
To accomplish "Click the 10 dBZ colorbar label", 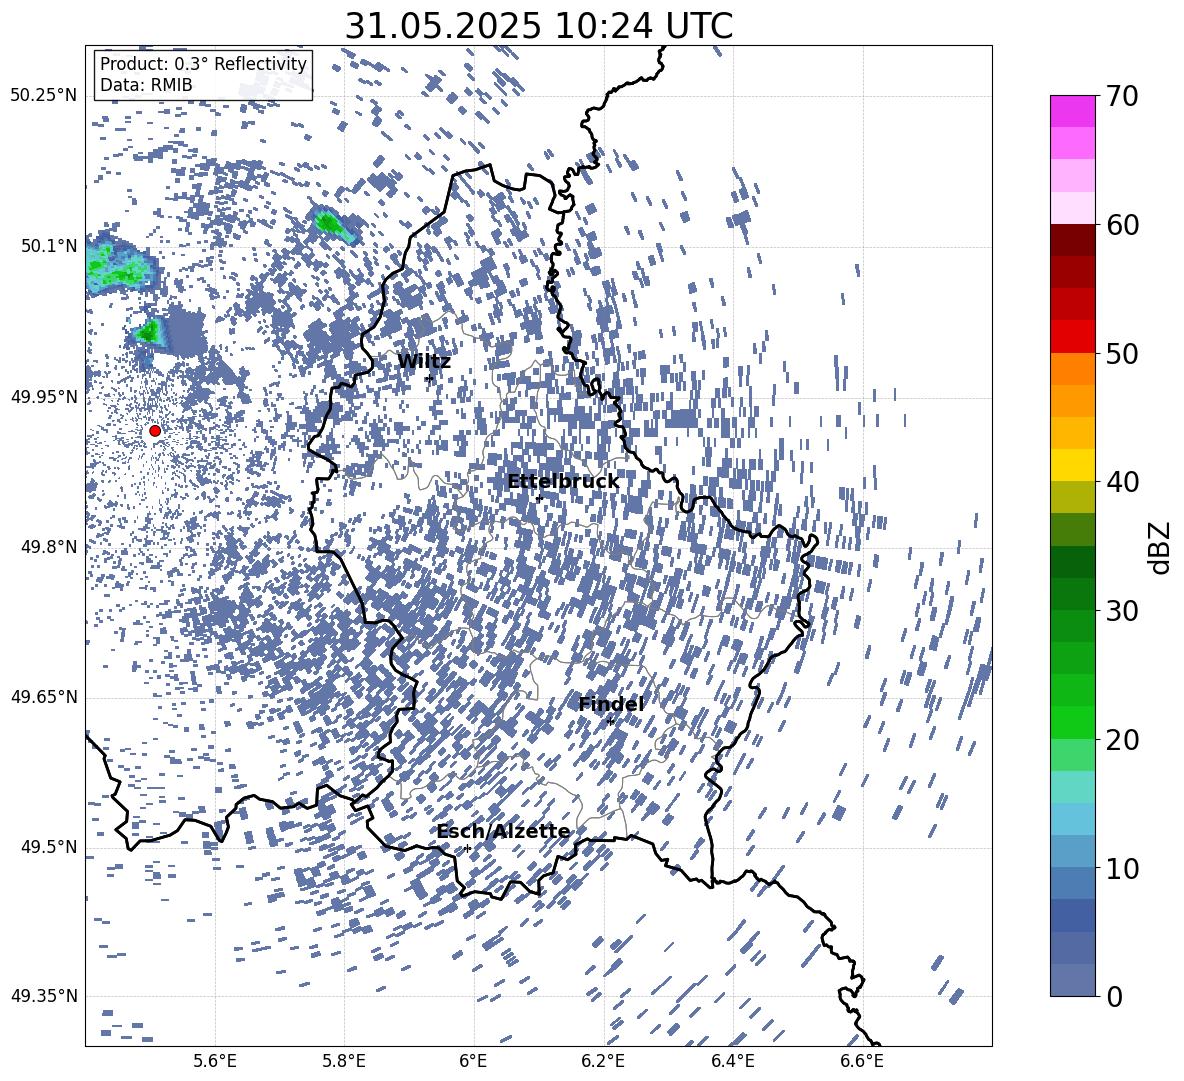I will (1122, 868).
